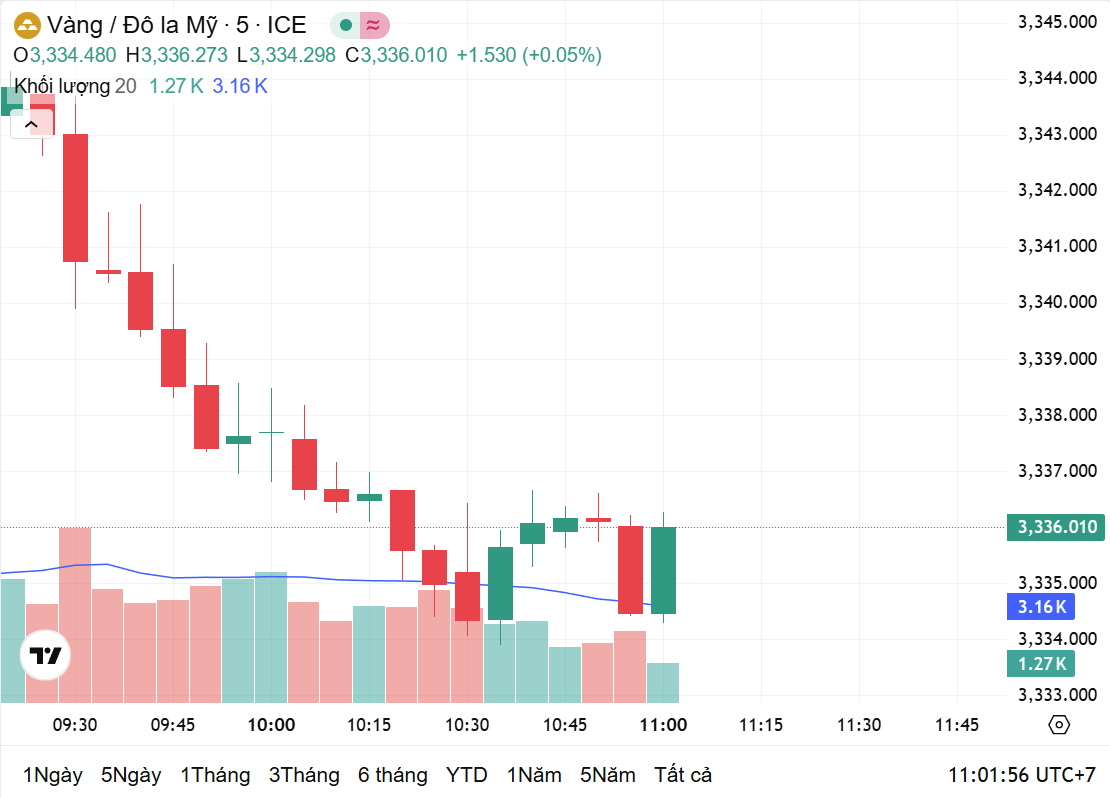Show all data with Tất cả
Viewport: 1110px width, 798px height.
point(683,775)
